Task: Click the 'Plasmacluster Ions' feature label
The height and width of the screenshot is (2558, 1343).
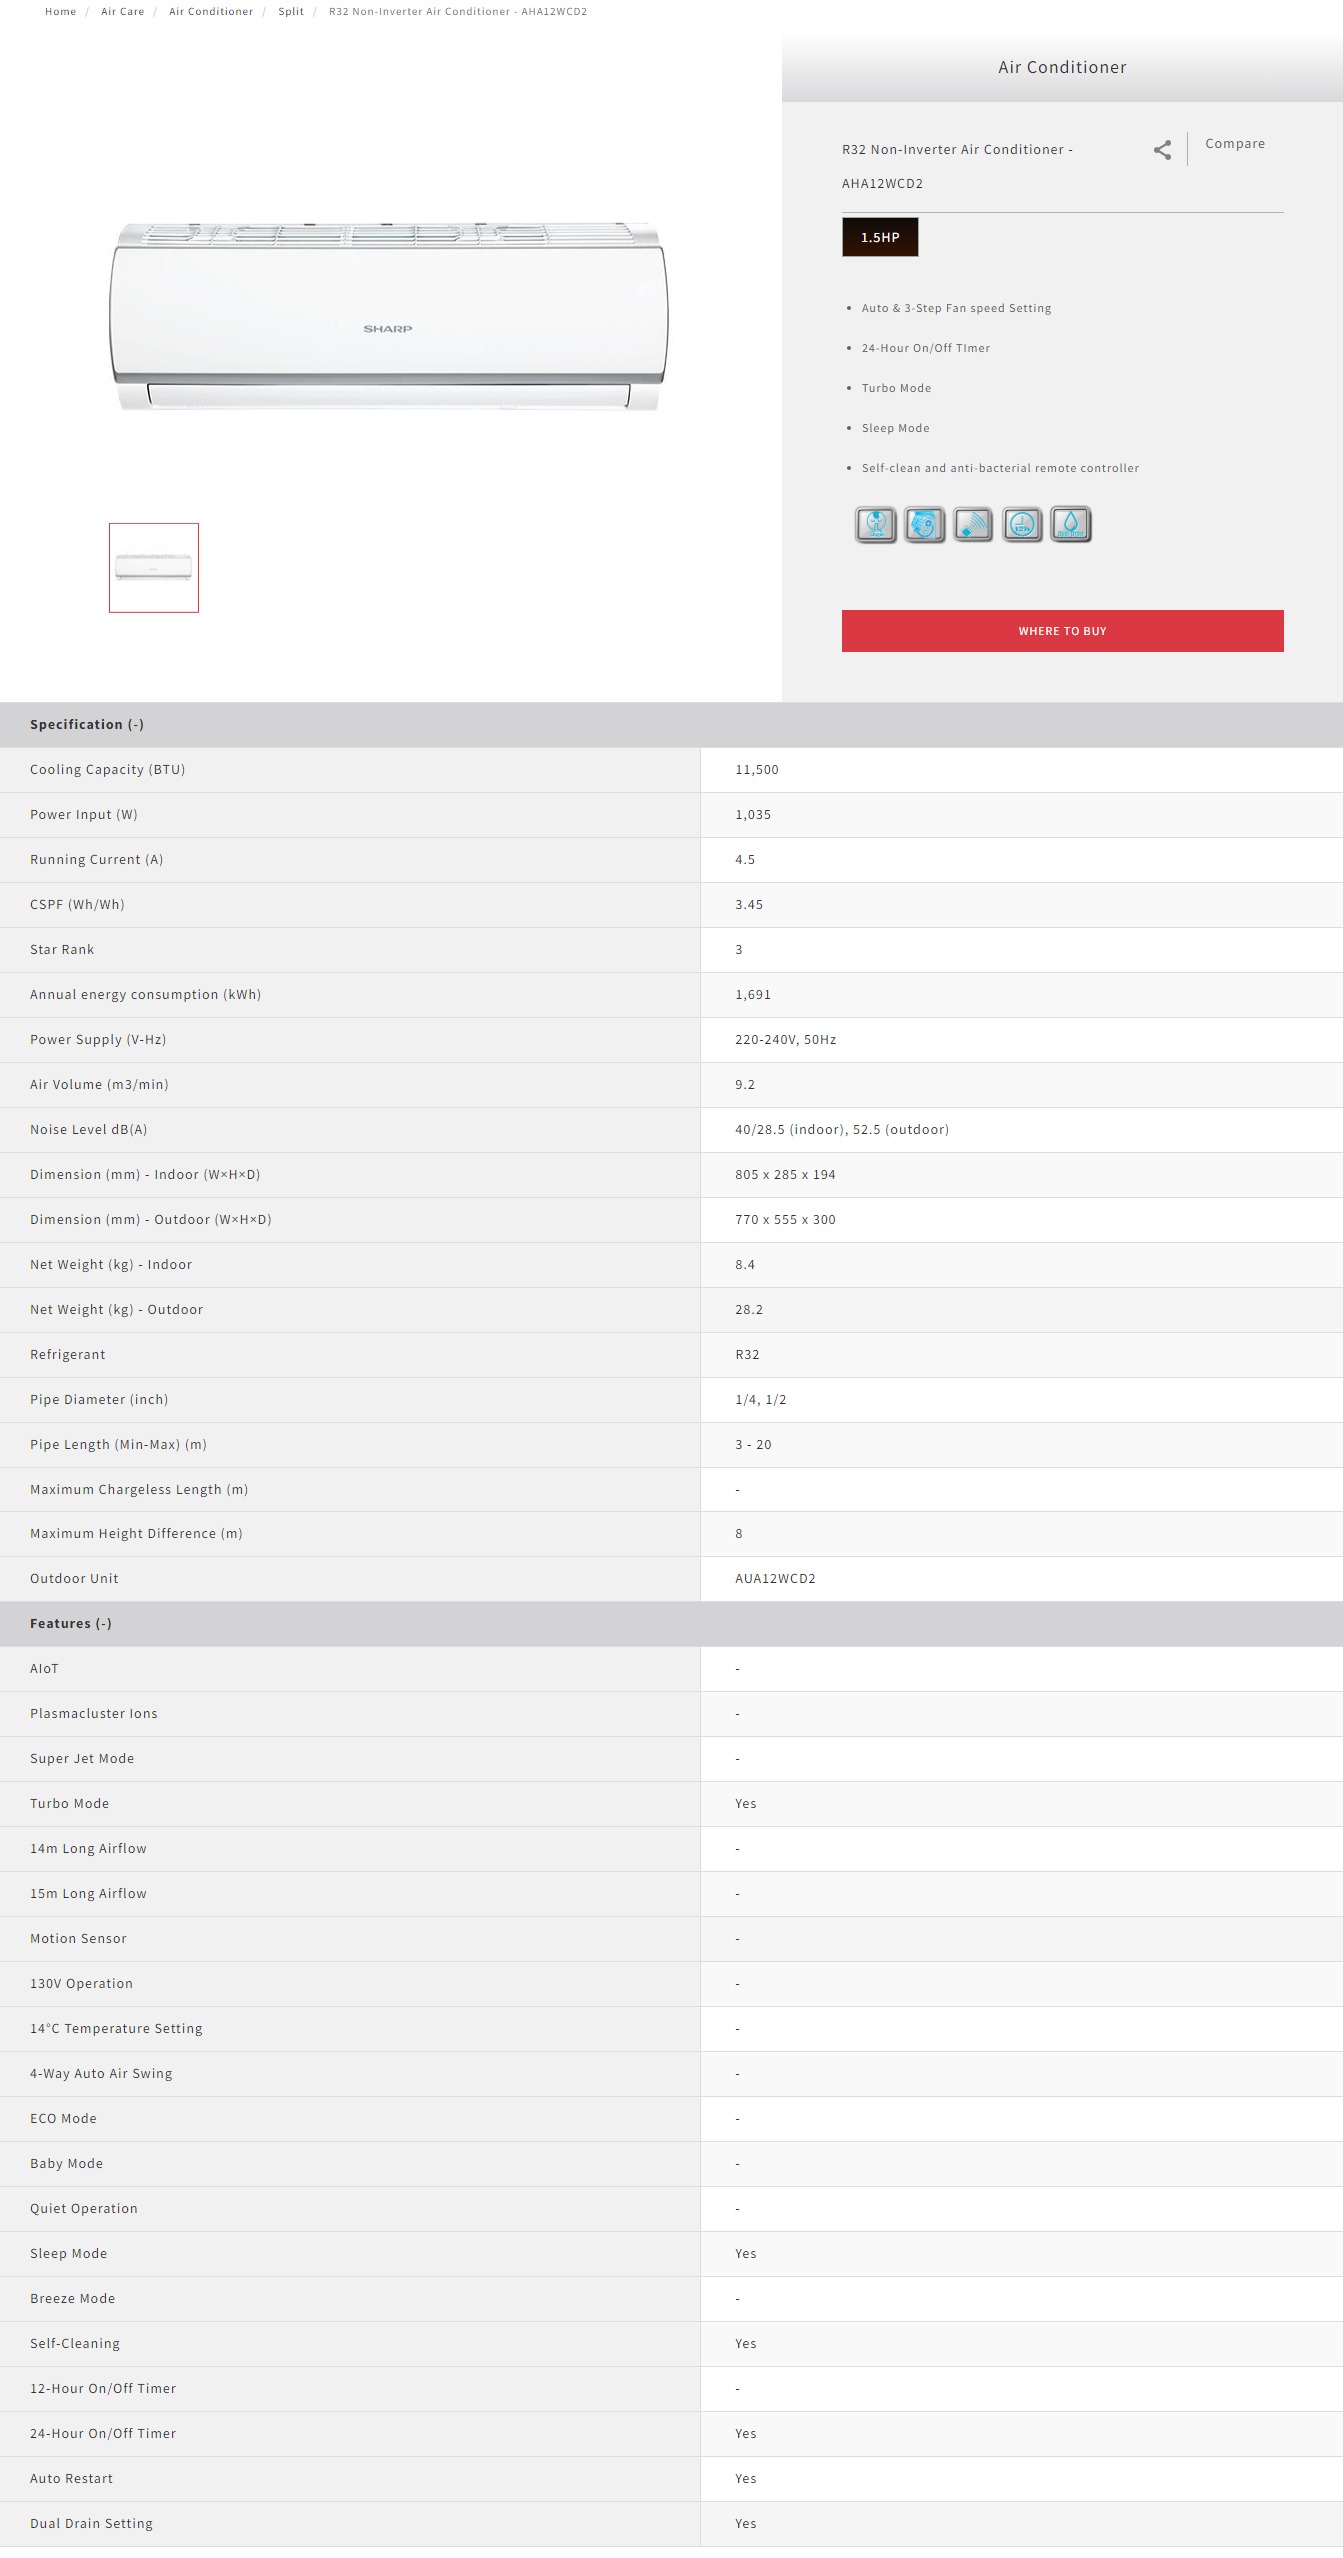Action: coord(94,1714)
